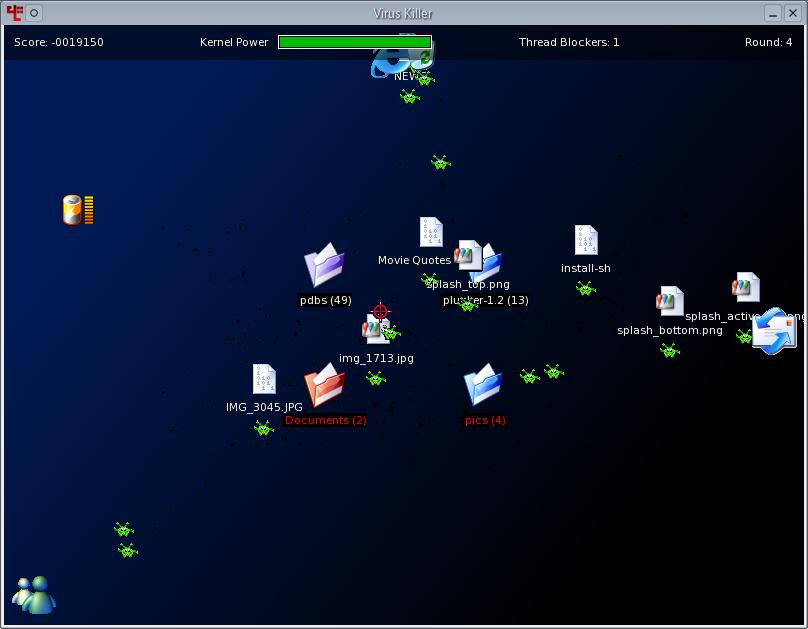The width and height of the screenshot is (808, 629).
Task: Click the Round: 4 indicator
Action: tap(768, 42)
